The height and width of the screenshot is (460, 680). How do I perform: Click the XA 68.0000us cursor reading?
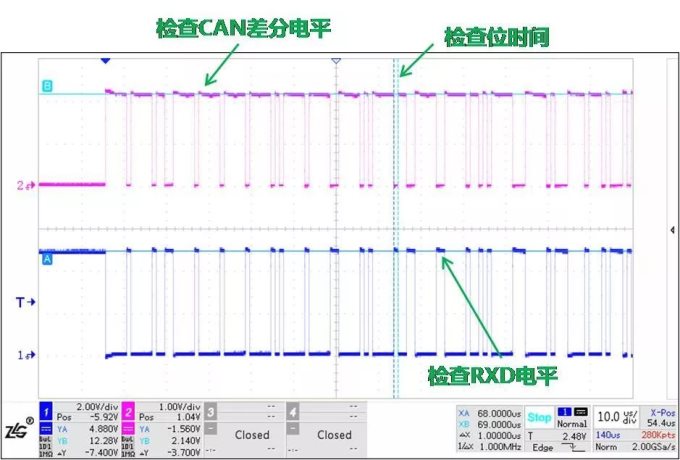tap(499, 414)
